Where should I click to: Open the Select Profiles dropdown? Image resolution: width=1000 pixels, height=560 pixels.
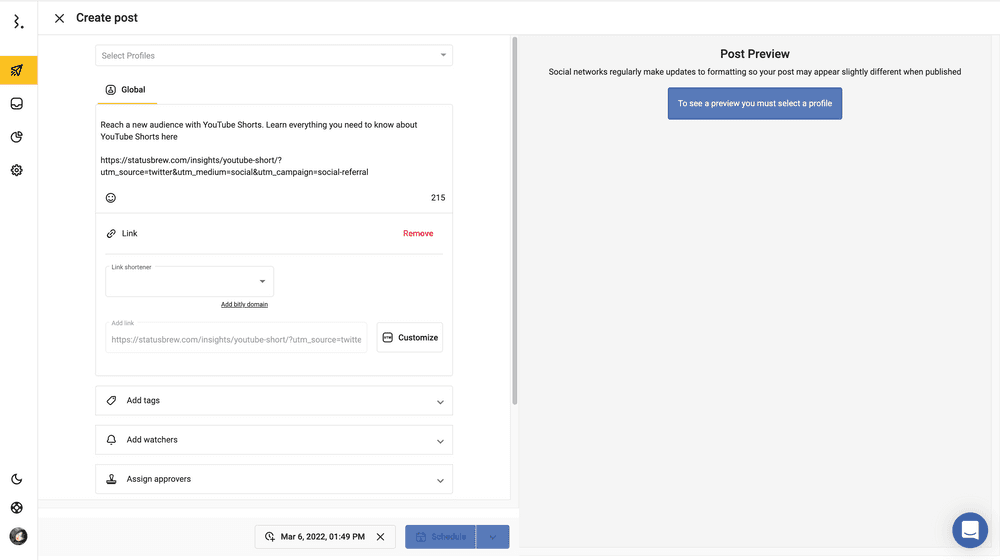click(273, 56)
